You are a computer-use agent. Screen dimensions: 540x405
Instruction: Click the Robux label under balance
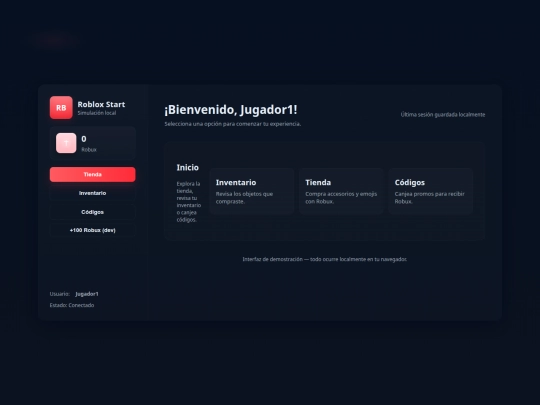click(x=89, y=149)
